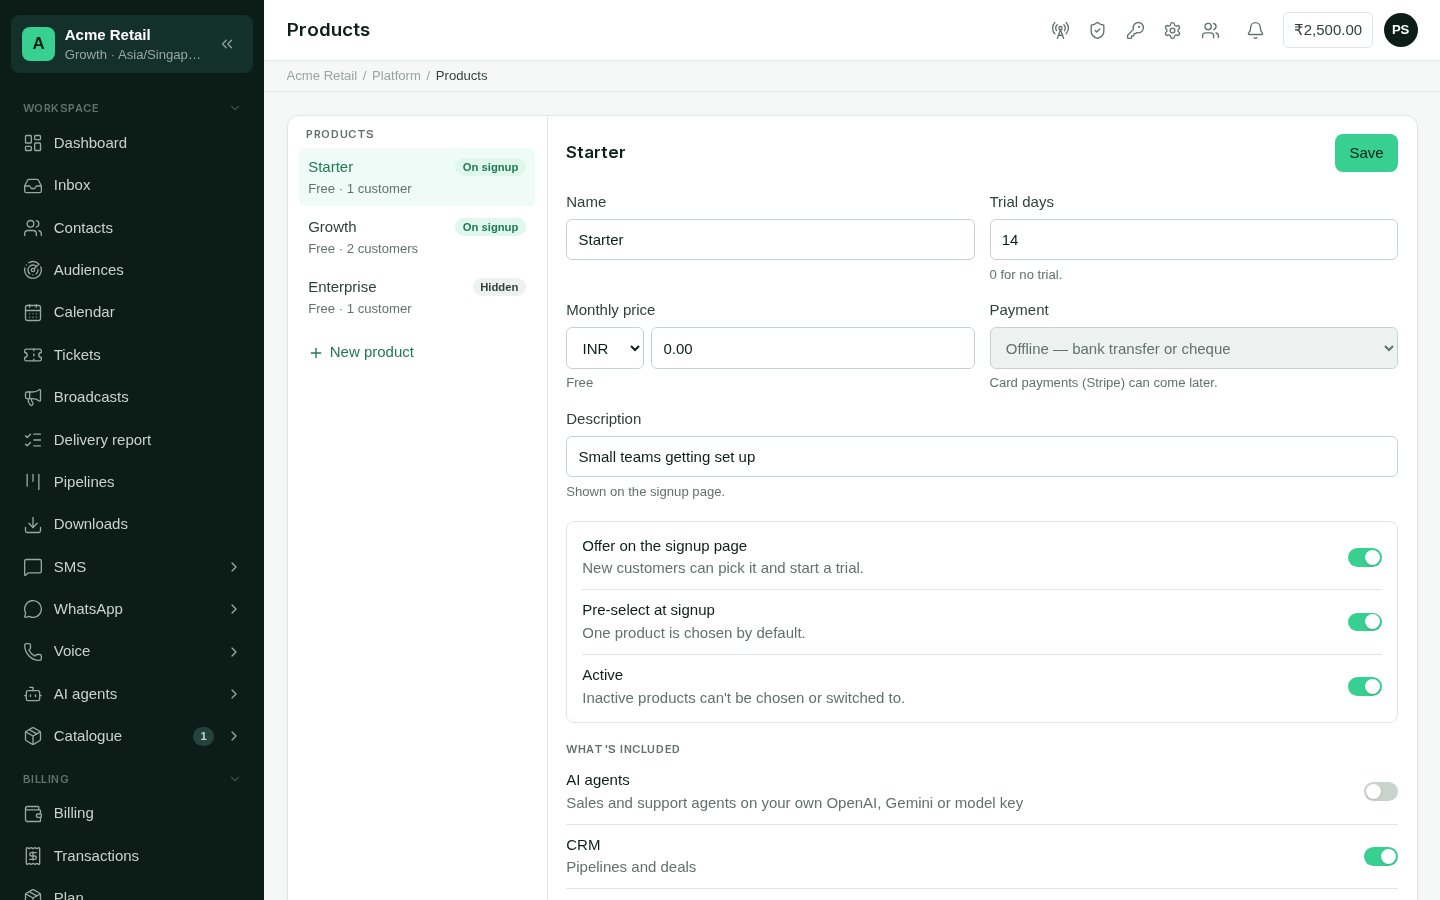
Task: Go to Pipelines in sidebar
Action: click(x=132, y=482)
